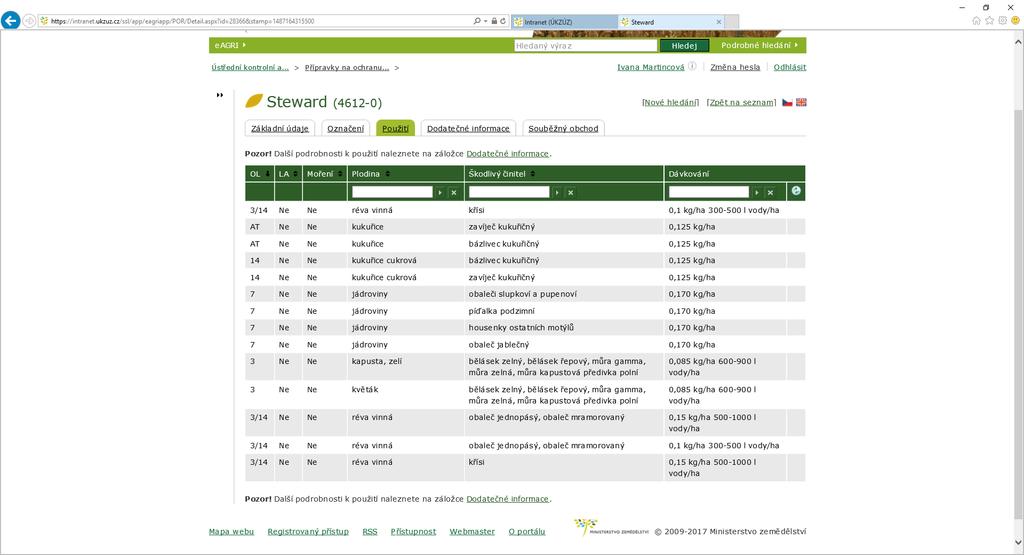Click the refresh page icon in address bar
1024x555 pixels.
[503, 21]
